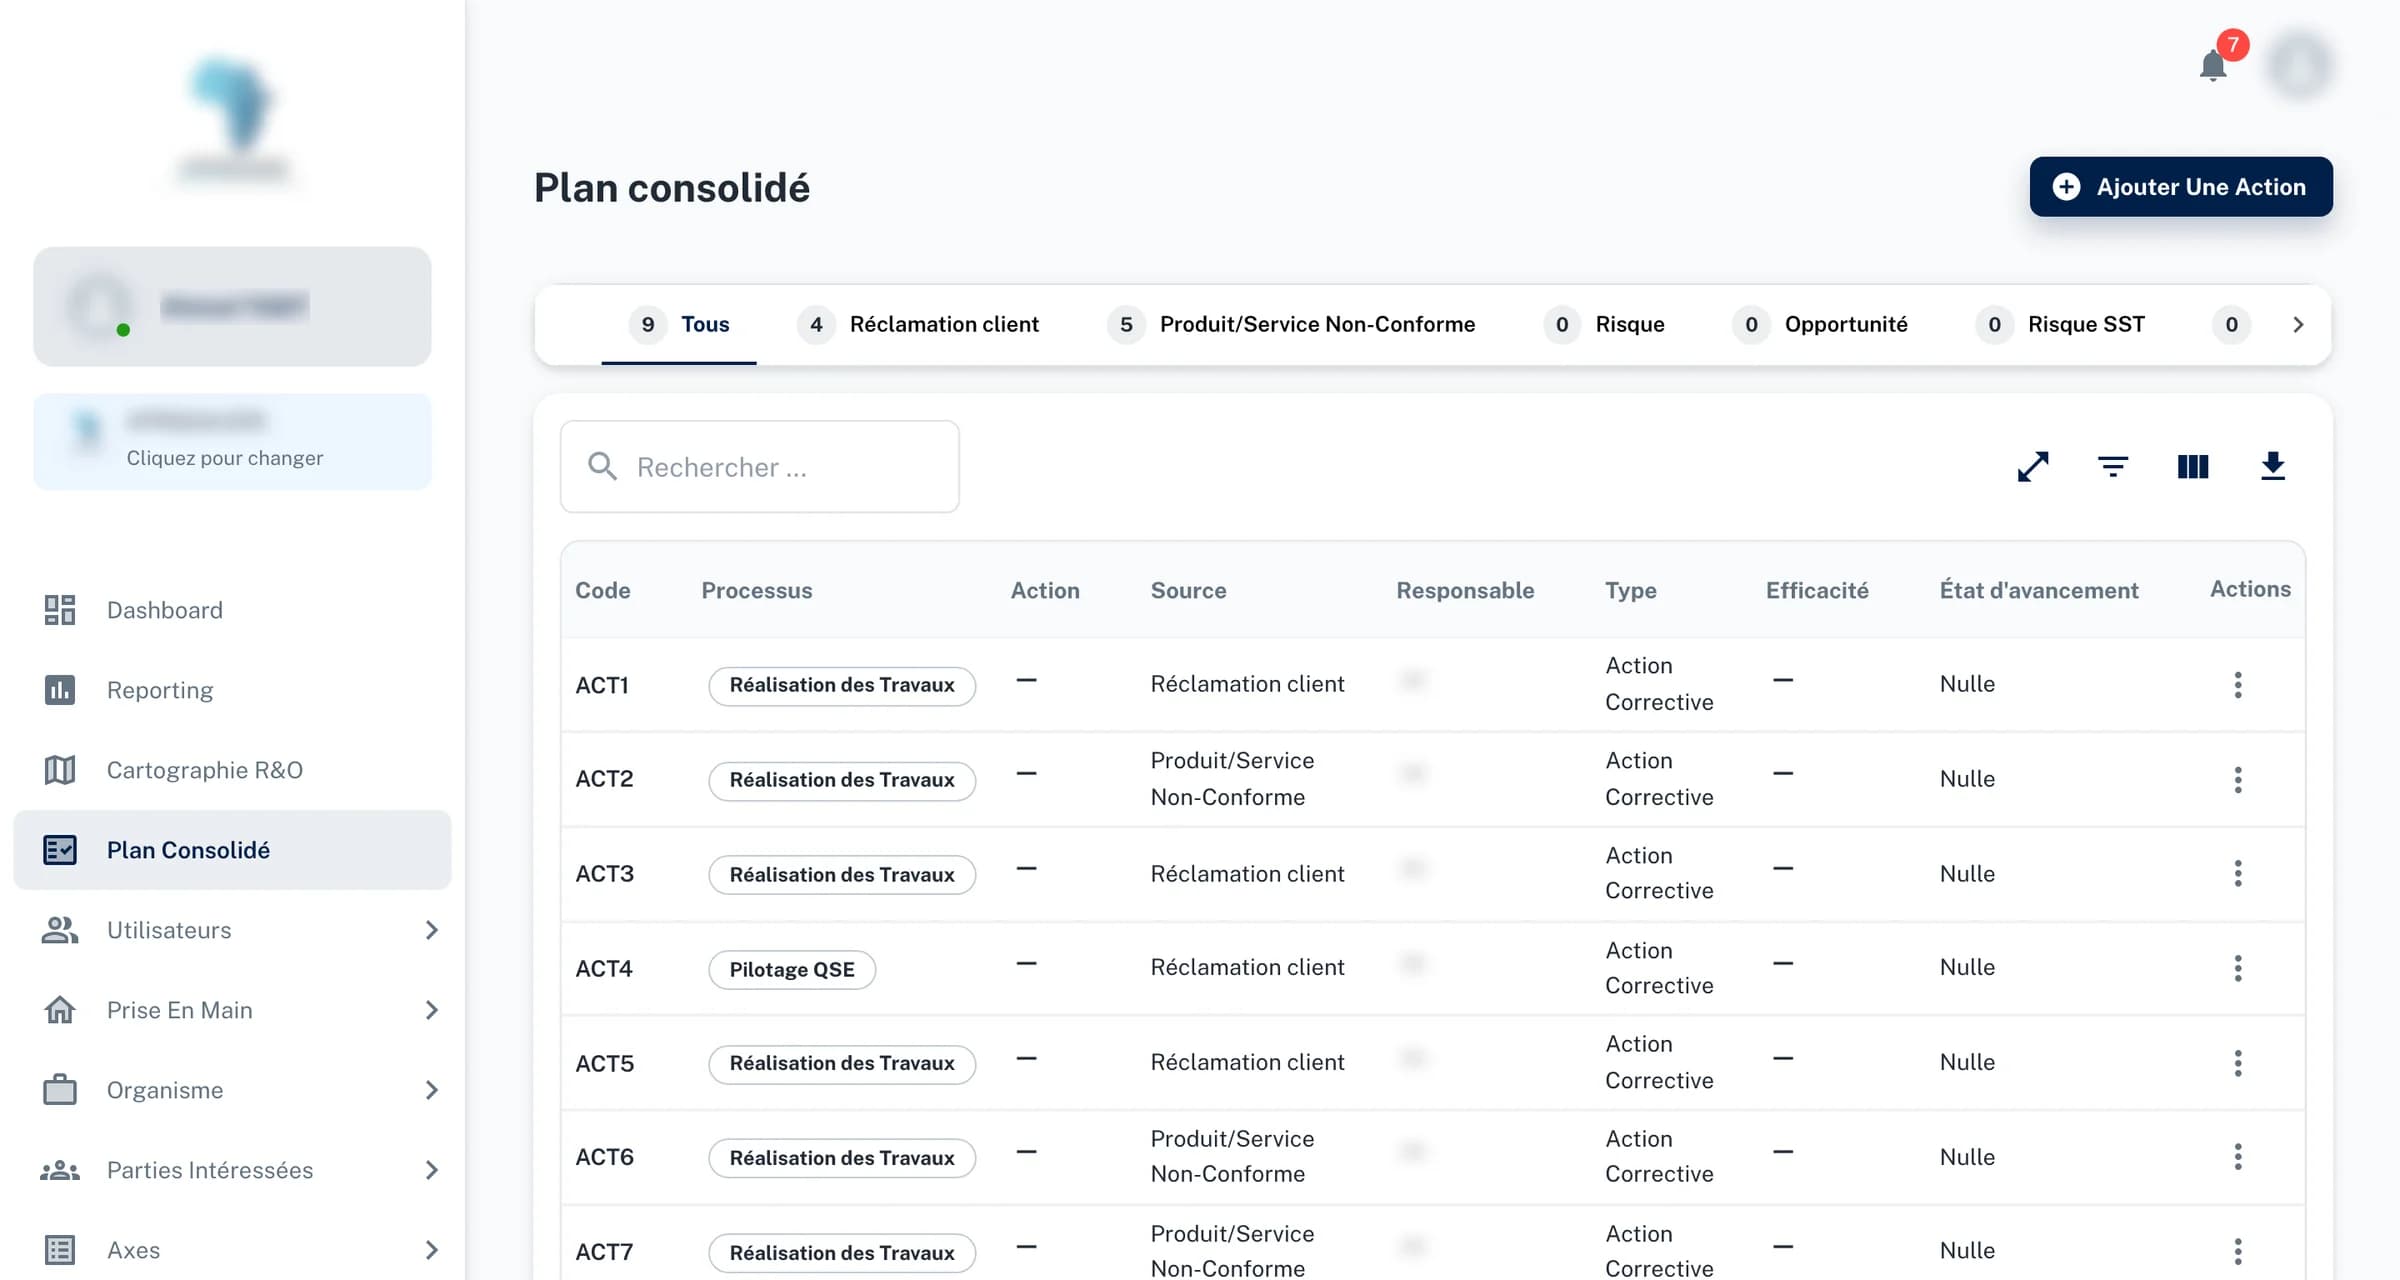Open the user avatar menu
2400x1280 pixels.
point(2300,66)
